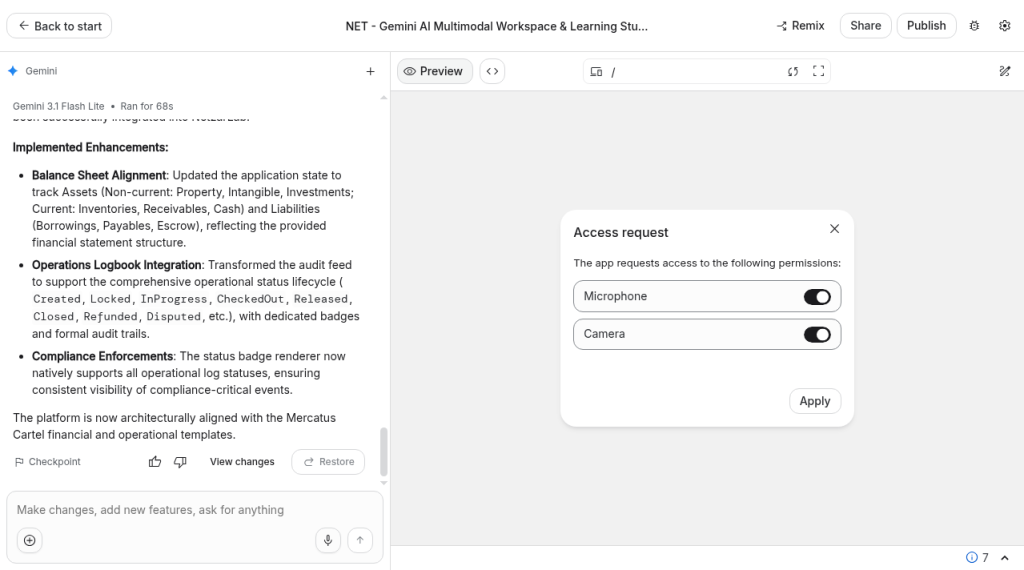Turn off Camera permission toggle
The image size is (1024, 570).
pos(817,334)
